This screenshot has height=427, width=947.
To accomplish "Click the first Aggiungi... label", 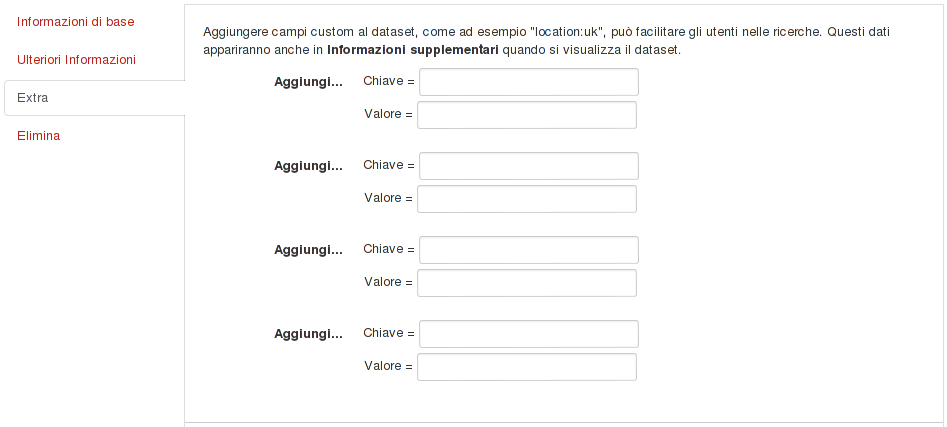I will (x=309, y=82).
